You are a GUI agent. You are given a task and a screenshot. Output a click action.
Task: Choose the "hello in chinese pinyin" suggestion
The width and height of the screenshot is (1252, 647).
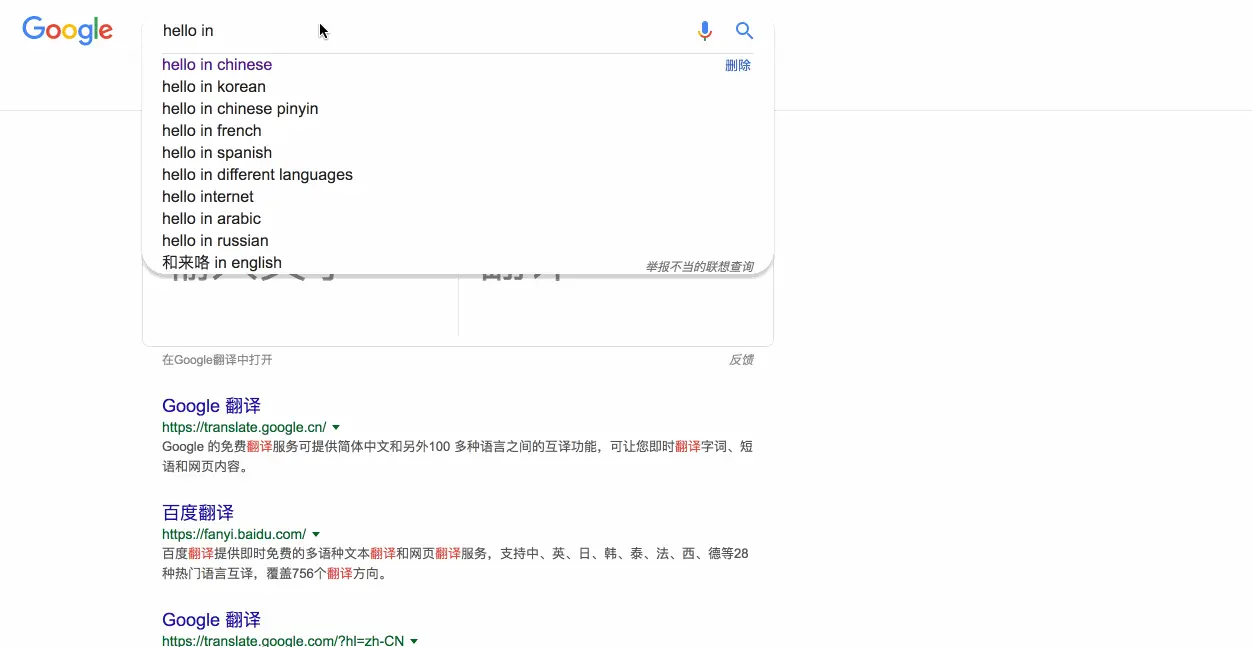click(240, 109)
